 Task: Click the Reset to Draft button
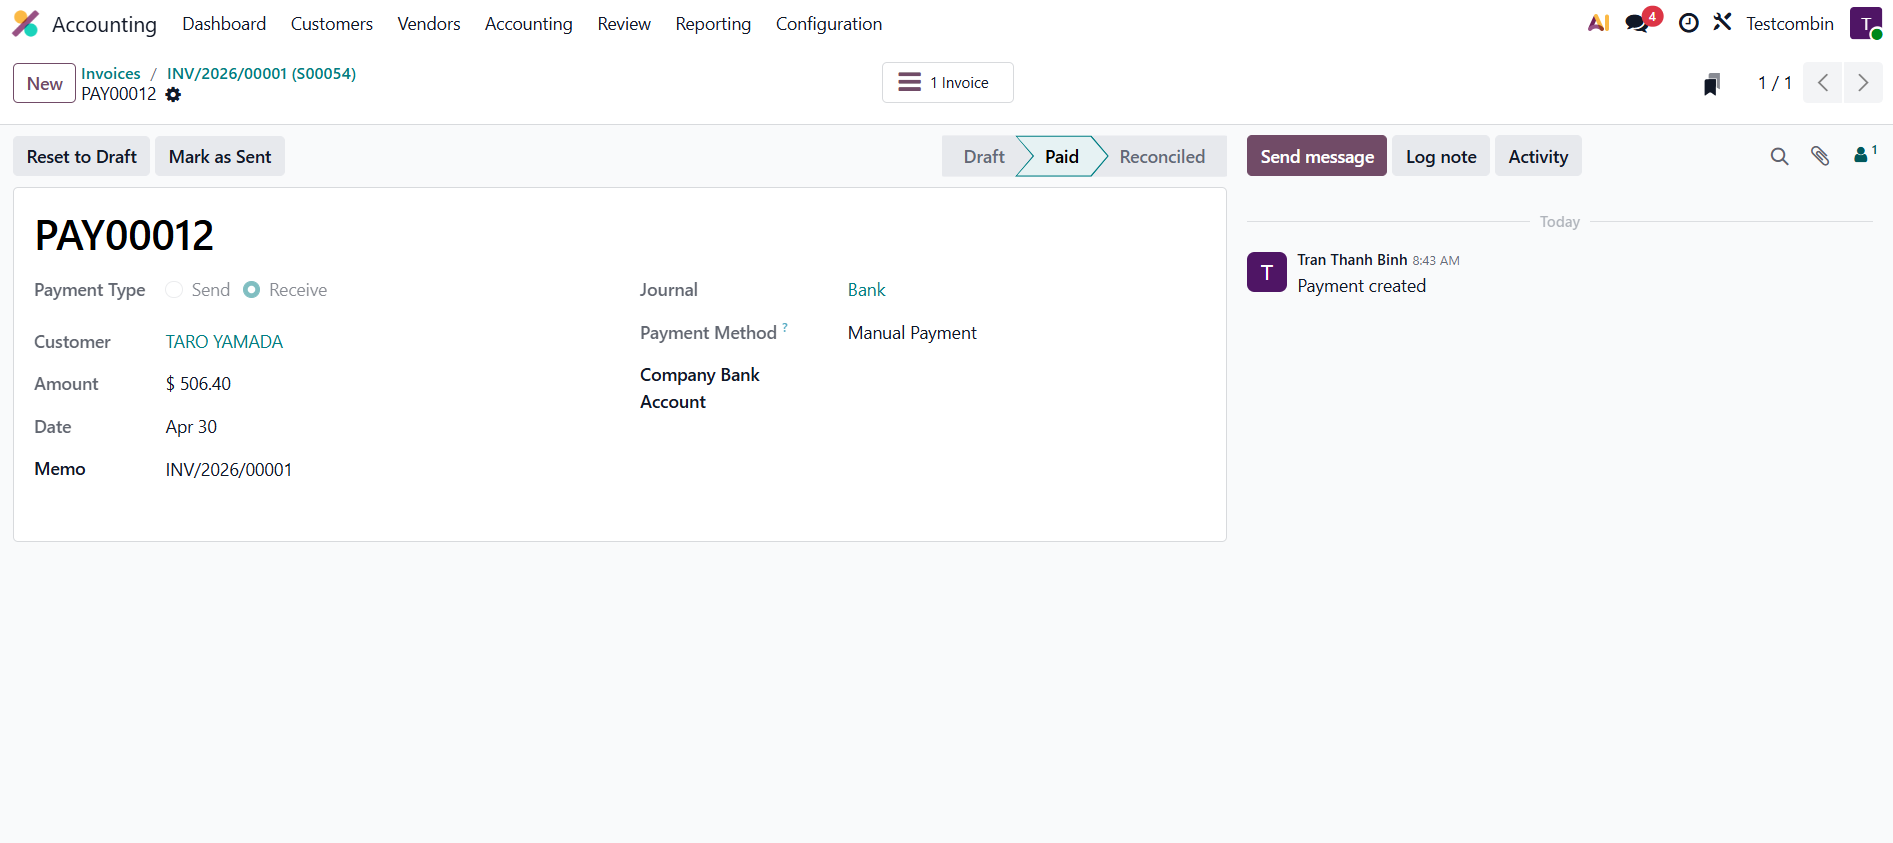pyautogui.click(x=82, y=157)
